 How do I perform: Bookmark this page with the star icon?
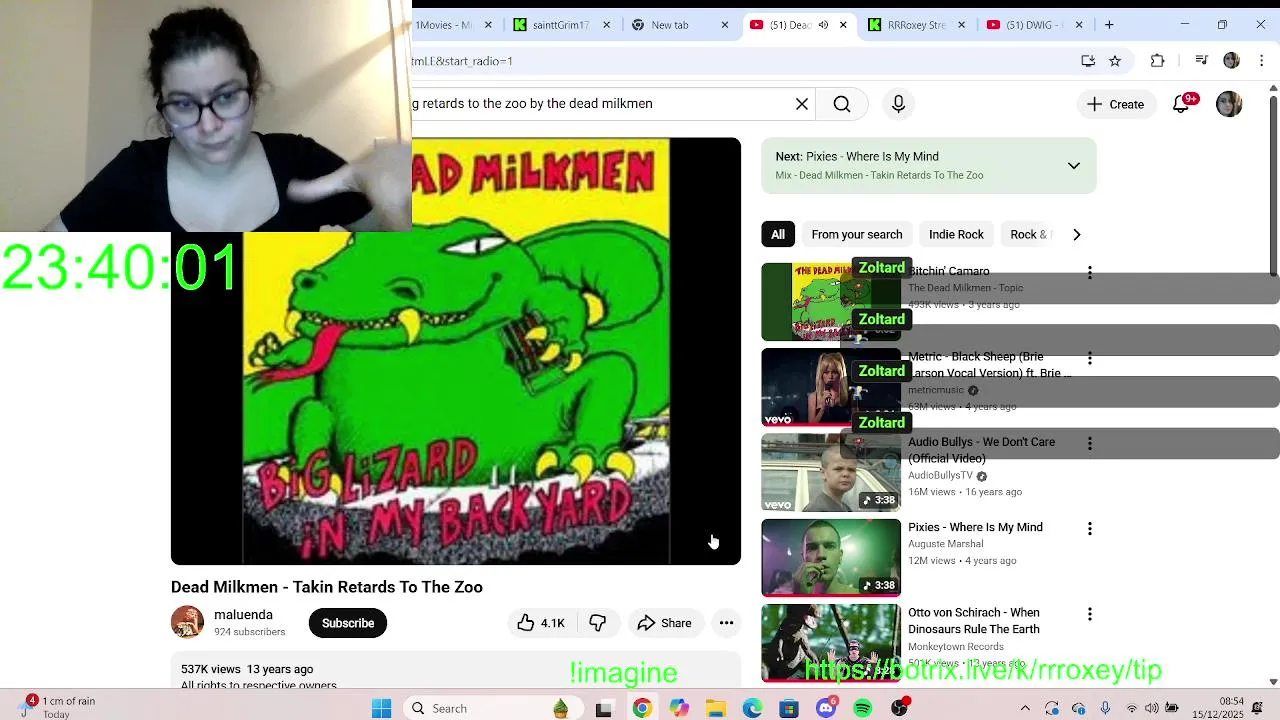(x=1115, y=61)
